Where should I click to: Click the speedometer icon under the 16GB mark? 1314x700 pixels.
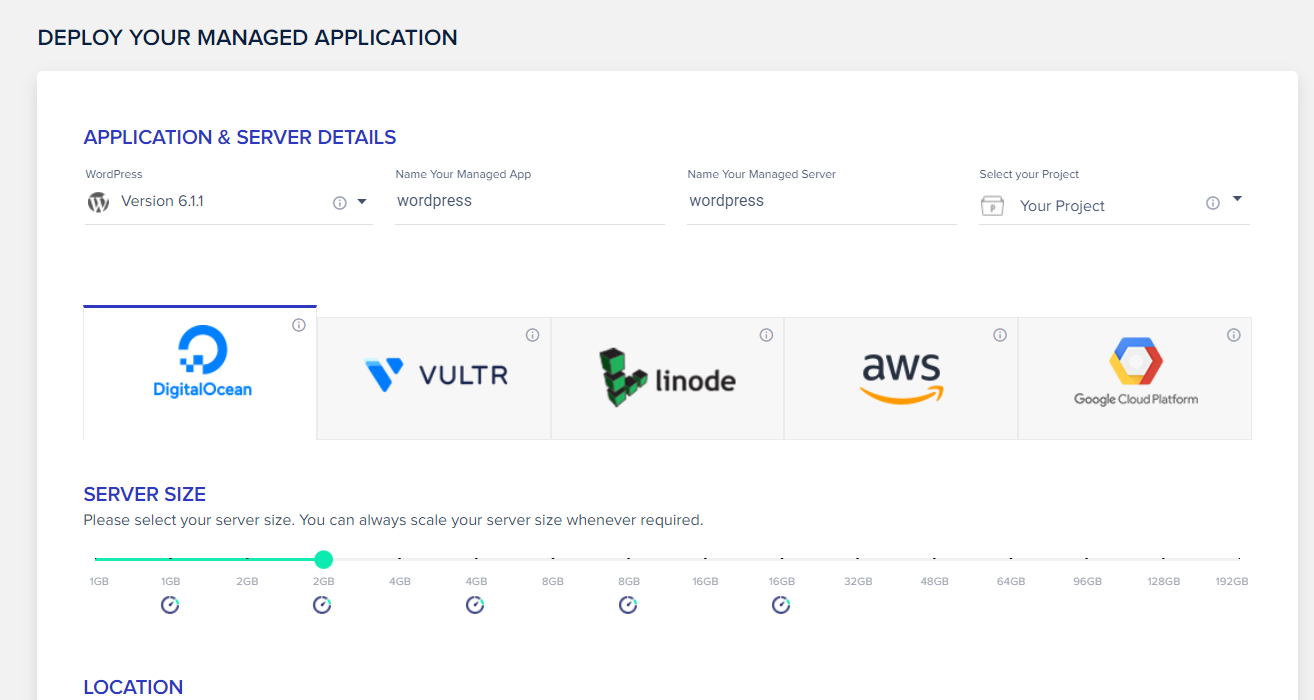781,605
